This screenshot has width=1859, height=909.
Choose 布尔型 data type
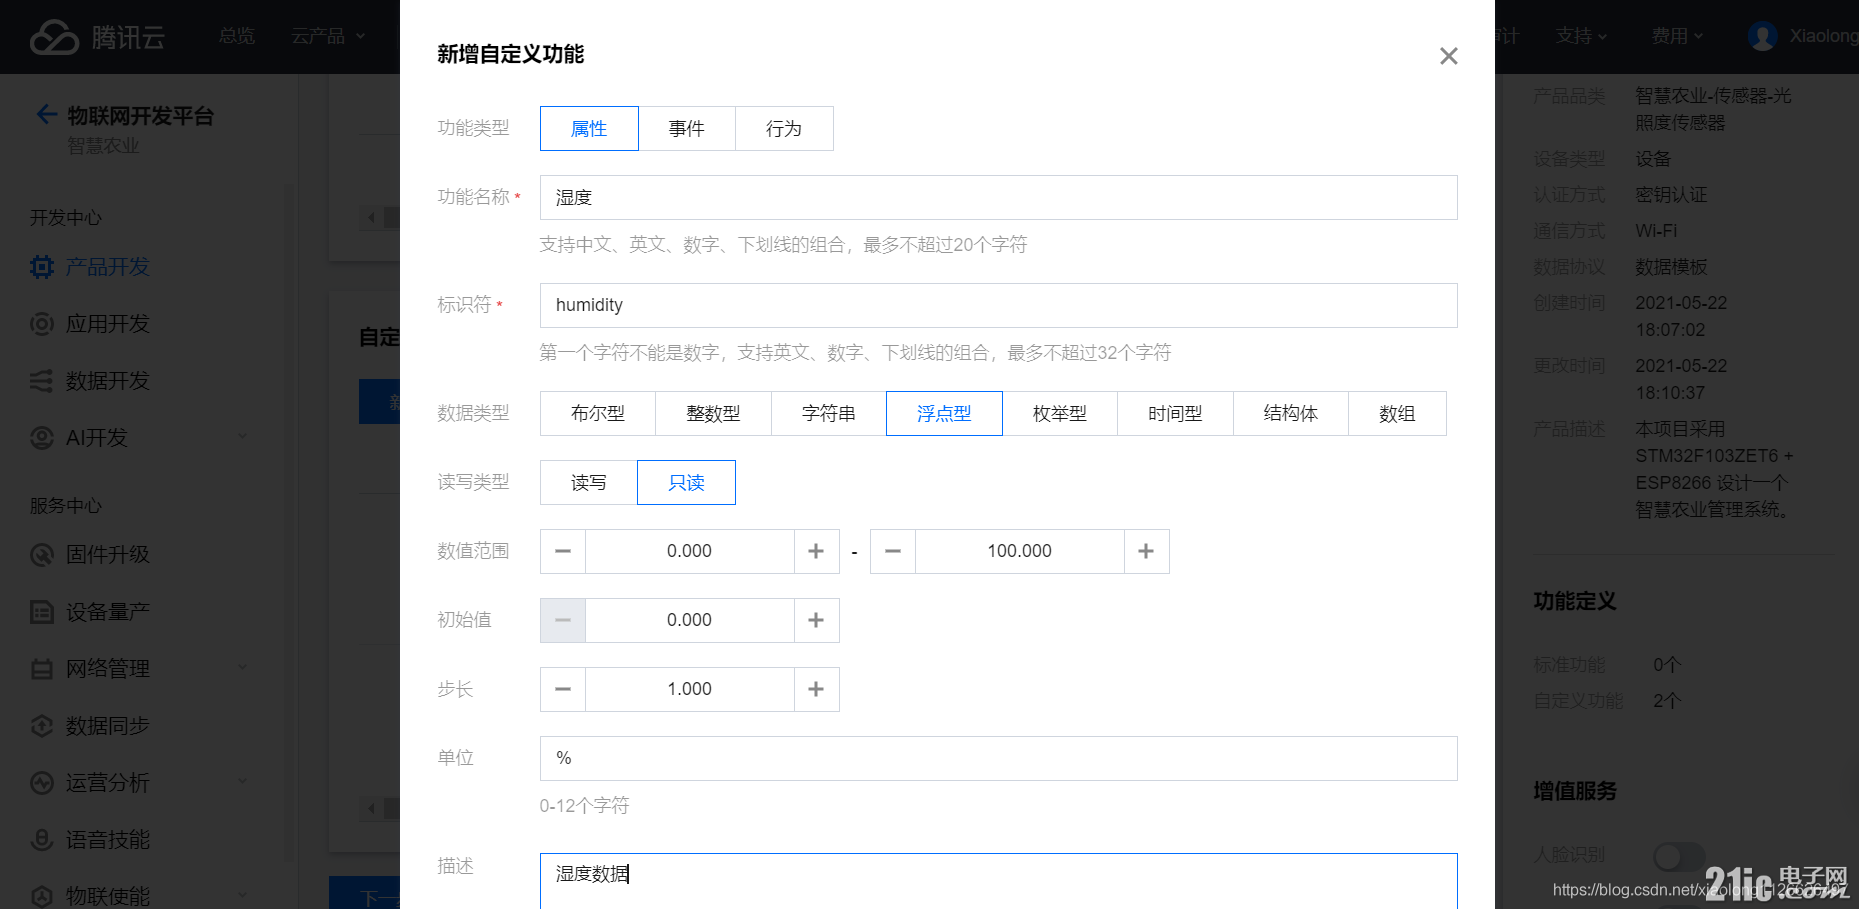point(598,414)
